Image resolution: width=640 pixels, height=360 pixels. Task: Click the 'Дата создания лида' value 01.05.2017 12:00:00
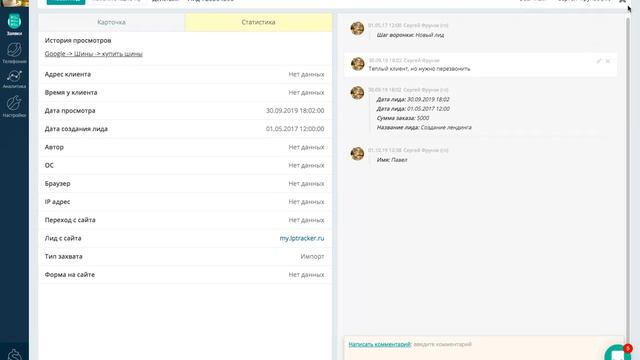(295, 129)
